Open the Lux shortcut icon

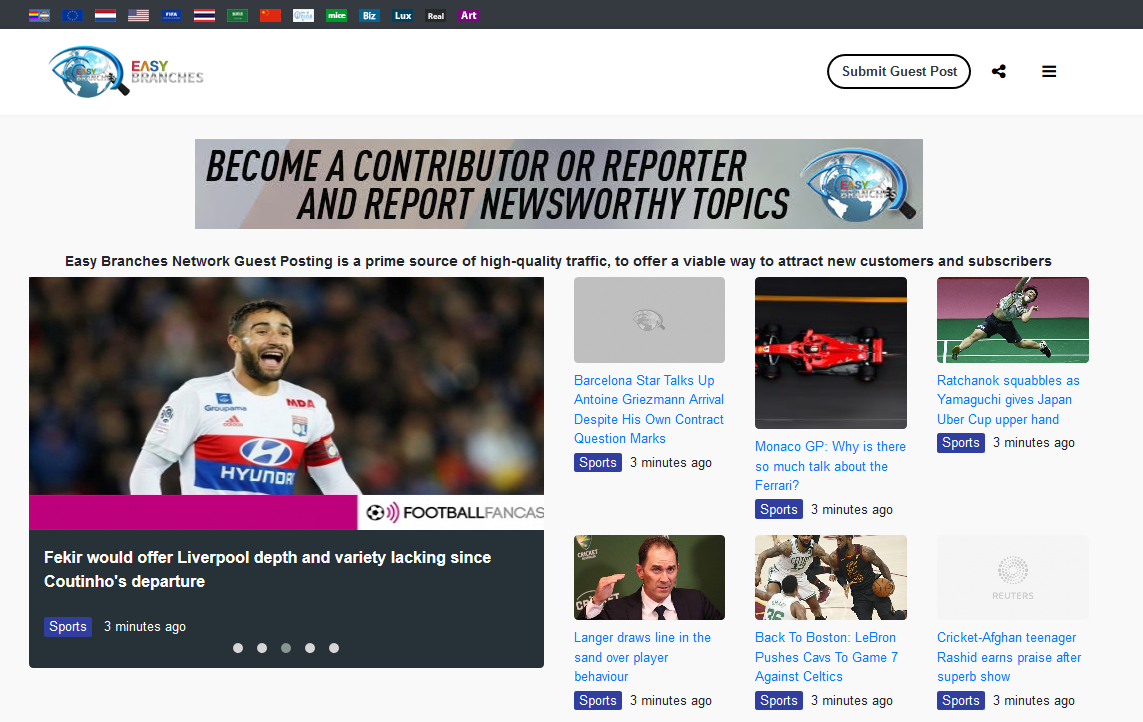pos(402,15)
